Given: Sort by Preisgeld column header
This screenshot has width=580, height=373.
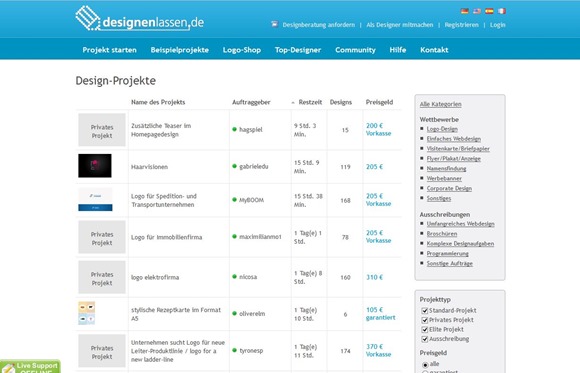Looking at the screenshot, I should coord(379,102).
